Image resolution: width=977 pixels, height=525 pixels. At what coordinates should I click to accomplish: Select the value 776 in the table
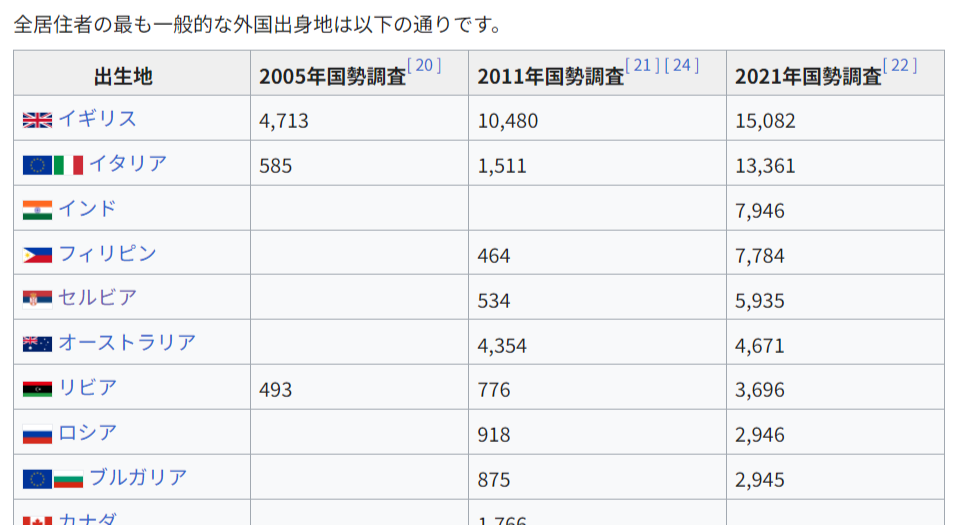coord(494,390)
